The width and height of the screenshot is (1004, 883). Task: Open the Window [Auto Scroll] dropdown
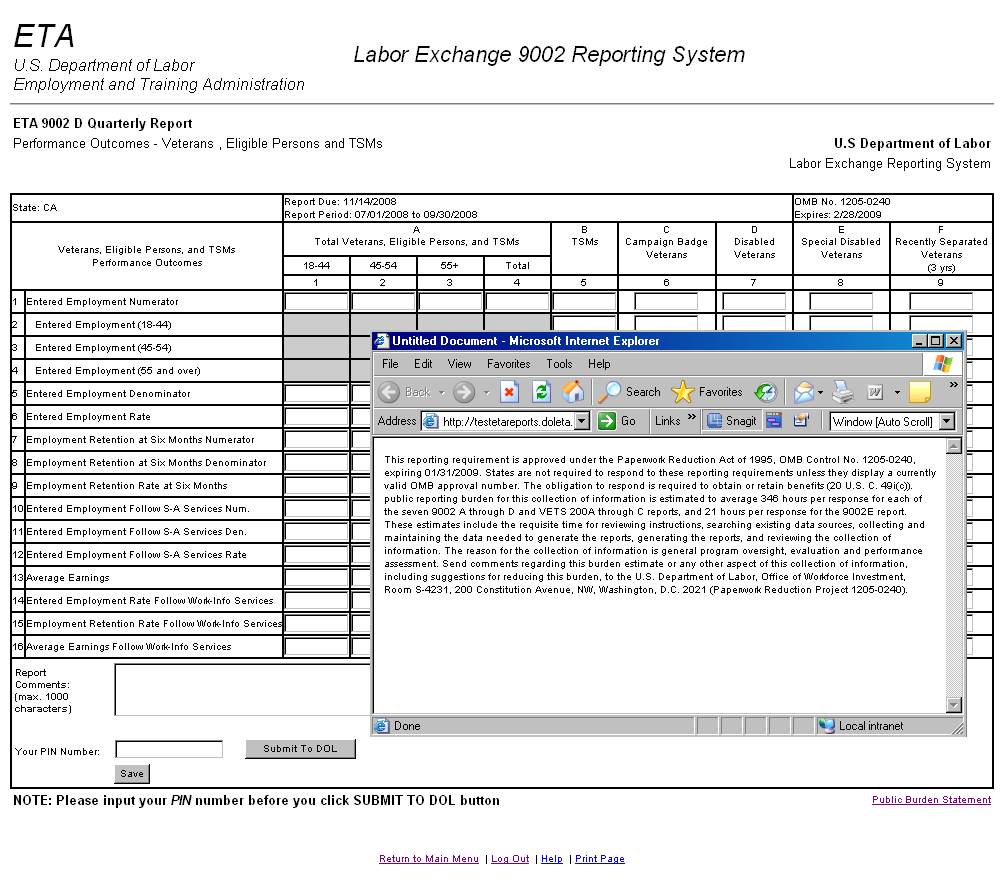point(947,422)
